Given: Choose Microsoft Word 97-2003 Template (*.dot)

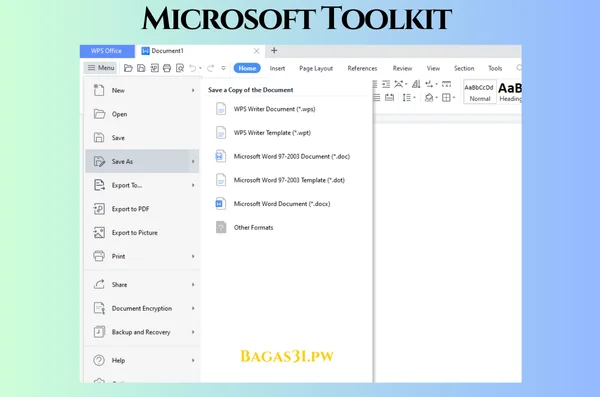Looking at the screenshot, I should [x=286, y=180].
